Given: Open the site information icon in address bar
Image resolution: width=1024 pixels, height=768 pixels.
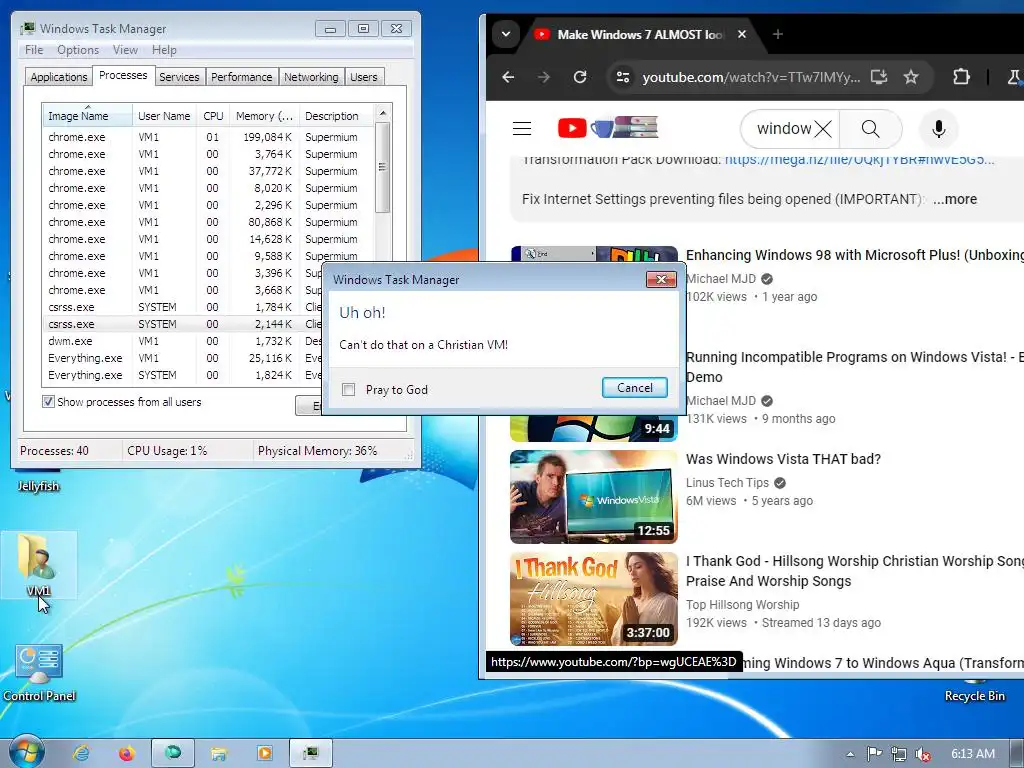Looking at the screenshot, I should click(623, 77).
